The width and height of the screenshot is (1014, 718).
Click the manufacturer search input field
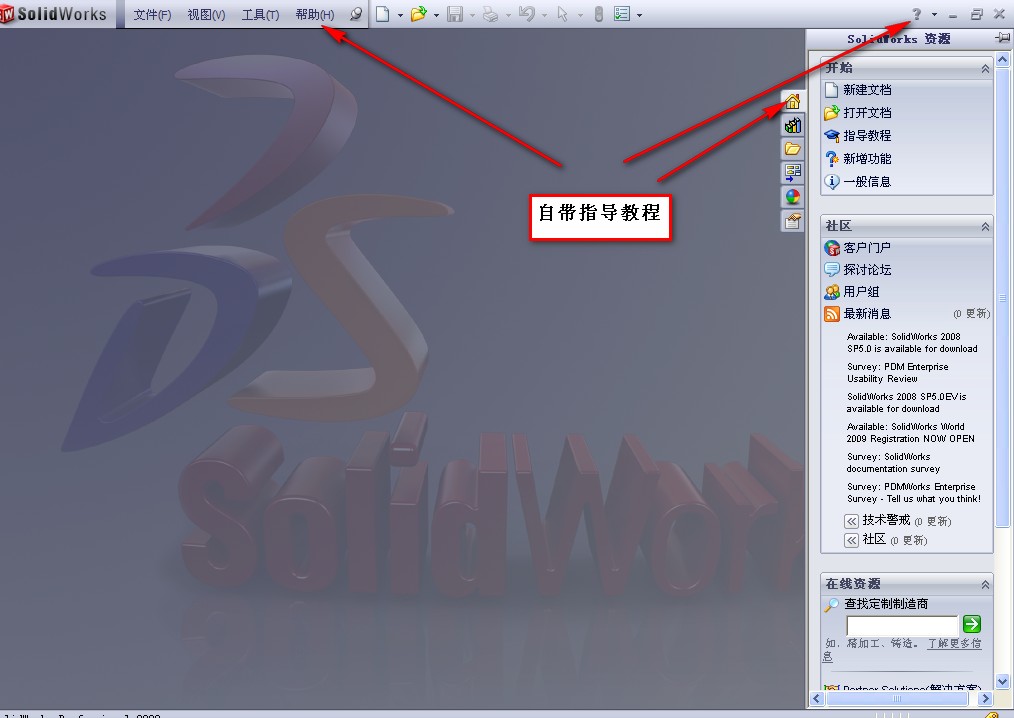click(x=902, y=626)
